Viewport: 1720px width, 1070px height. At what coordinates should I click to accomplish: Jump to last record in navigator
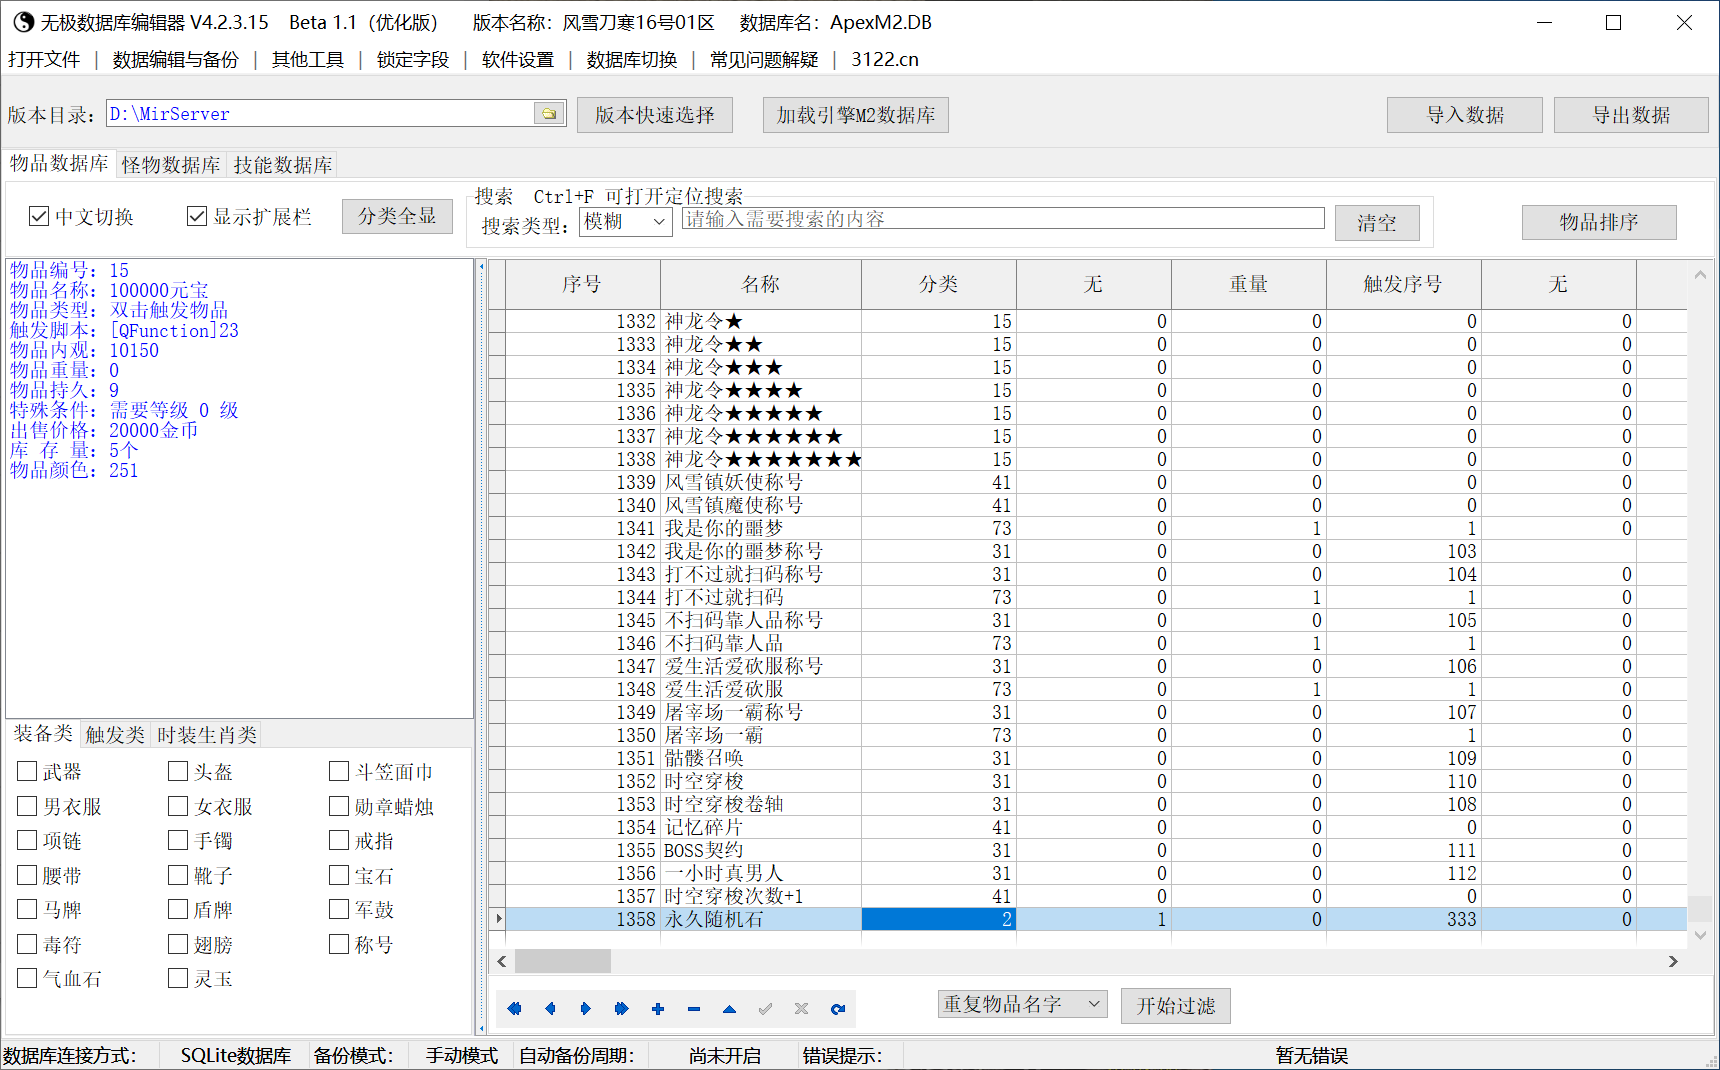pyautogui.click(x=622, y=1008)
